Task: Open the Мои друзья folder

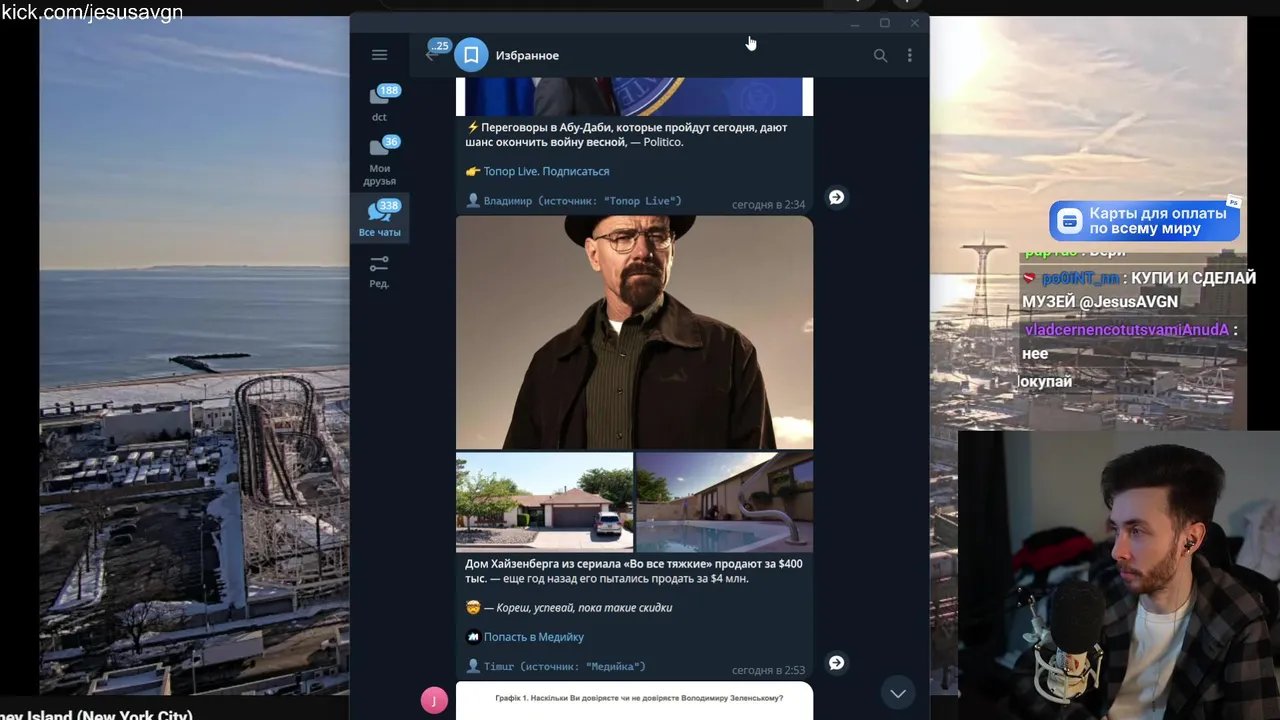Action: click(380, 160)
